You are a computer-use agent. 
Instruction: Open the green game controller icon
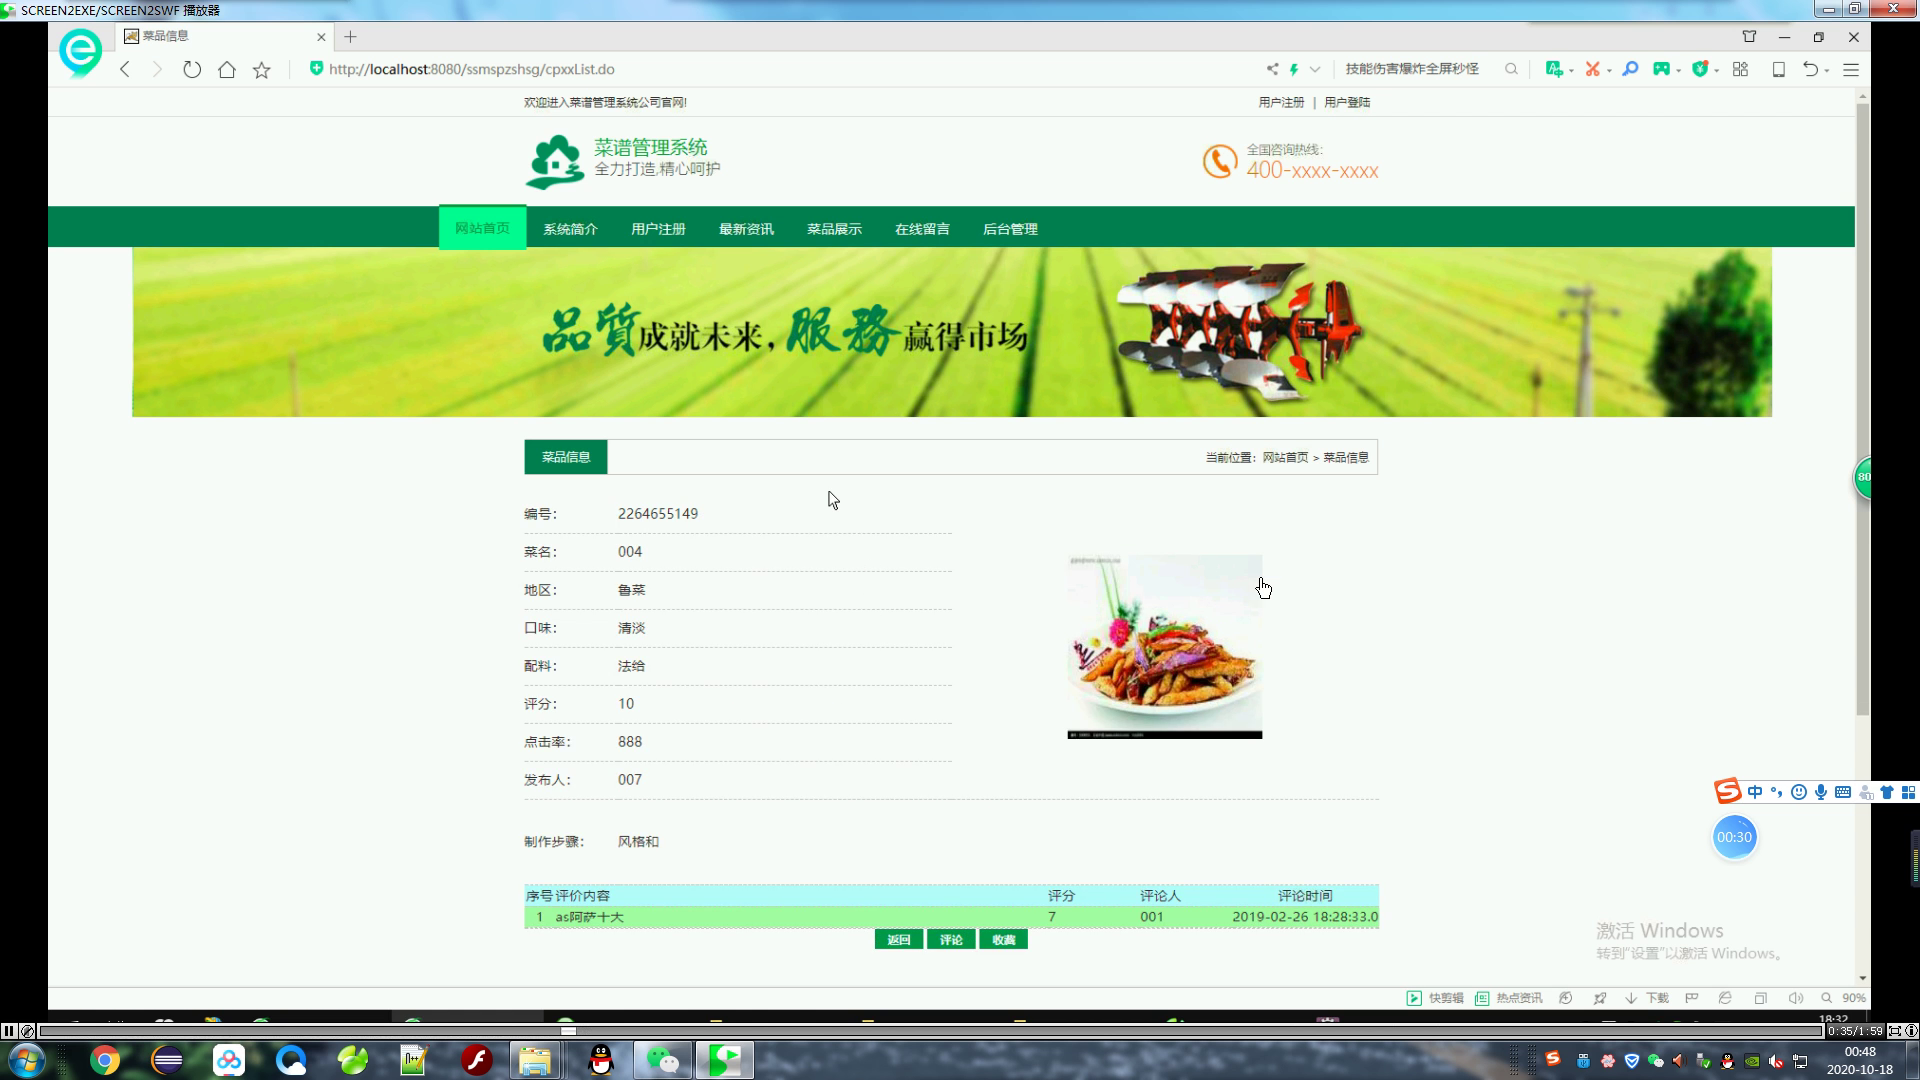1661,69
